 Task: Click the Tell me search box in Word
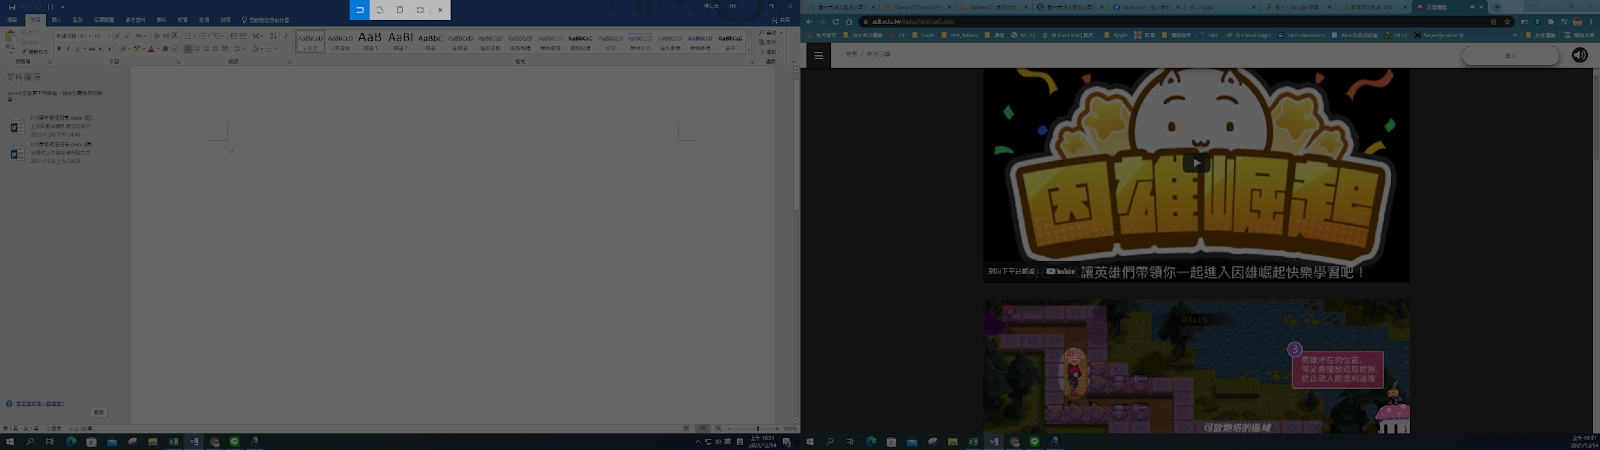[266, 19]
